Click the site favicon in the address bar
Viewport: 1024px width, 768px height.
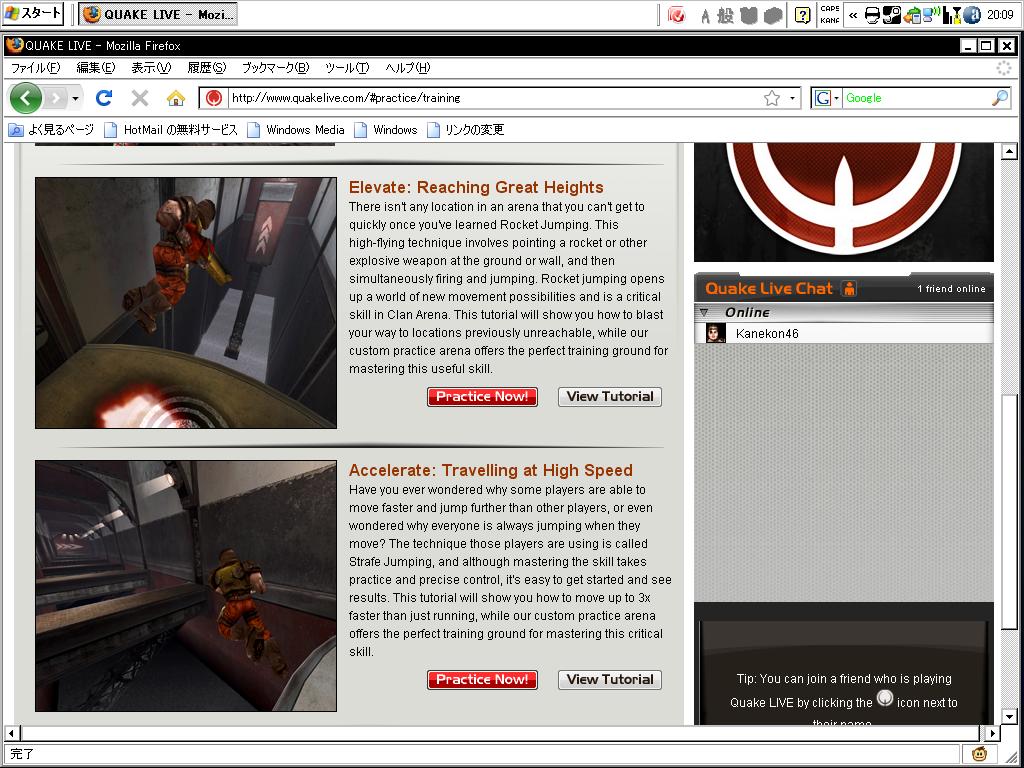click(214, 98)
